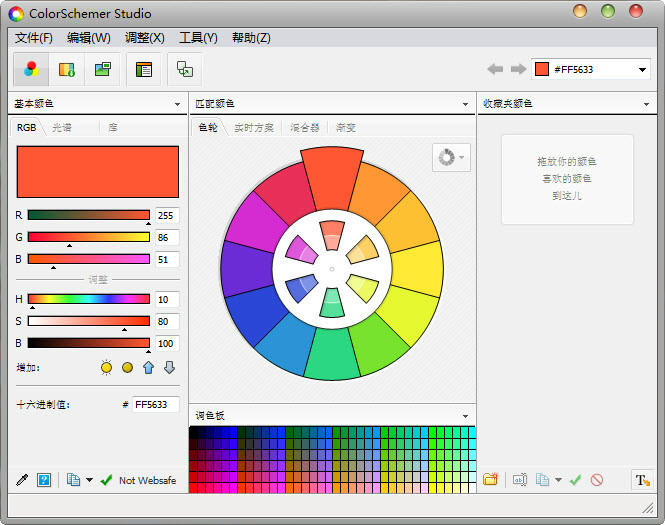
Task: Switch to the 色轮 tab
Action: click(208, 127)
